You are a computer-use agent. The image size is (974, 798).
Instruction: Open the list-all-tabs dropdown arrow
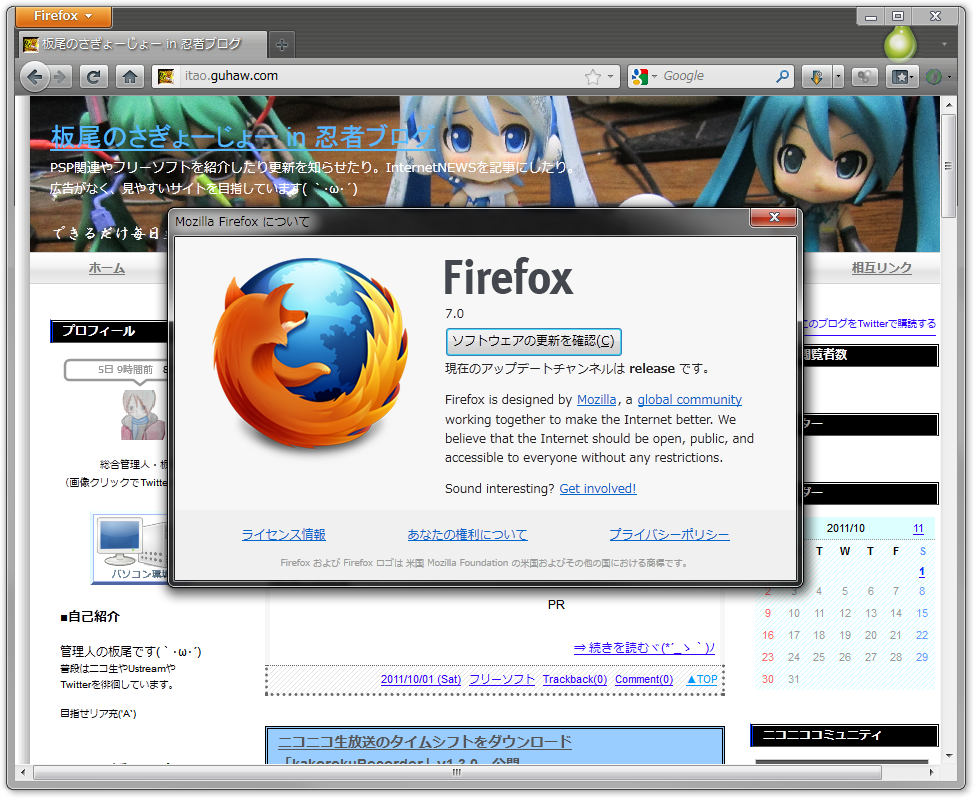point(944,44)
